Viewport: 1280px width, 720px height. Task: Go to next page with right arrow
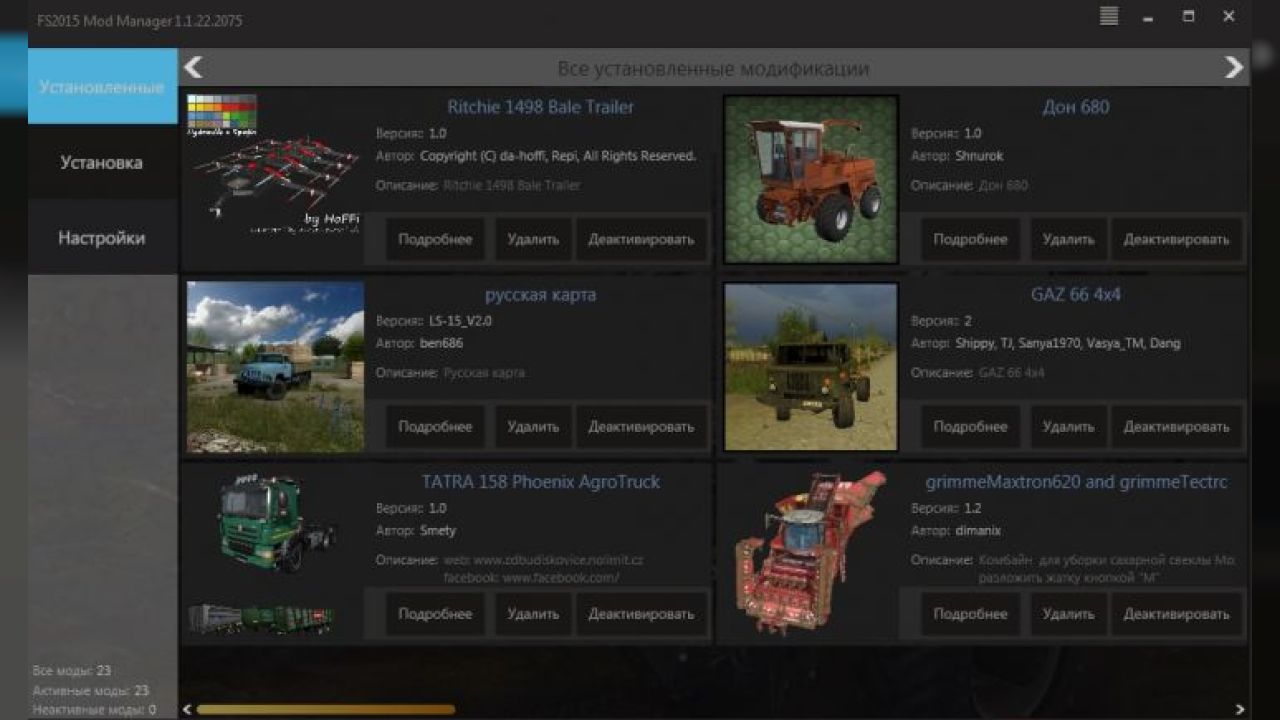pos(1234,67)
